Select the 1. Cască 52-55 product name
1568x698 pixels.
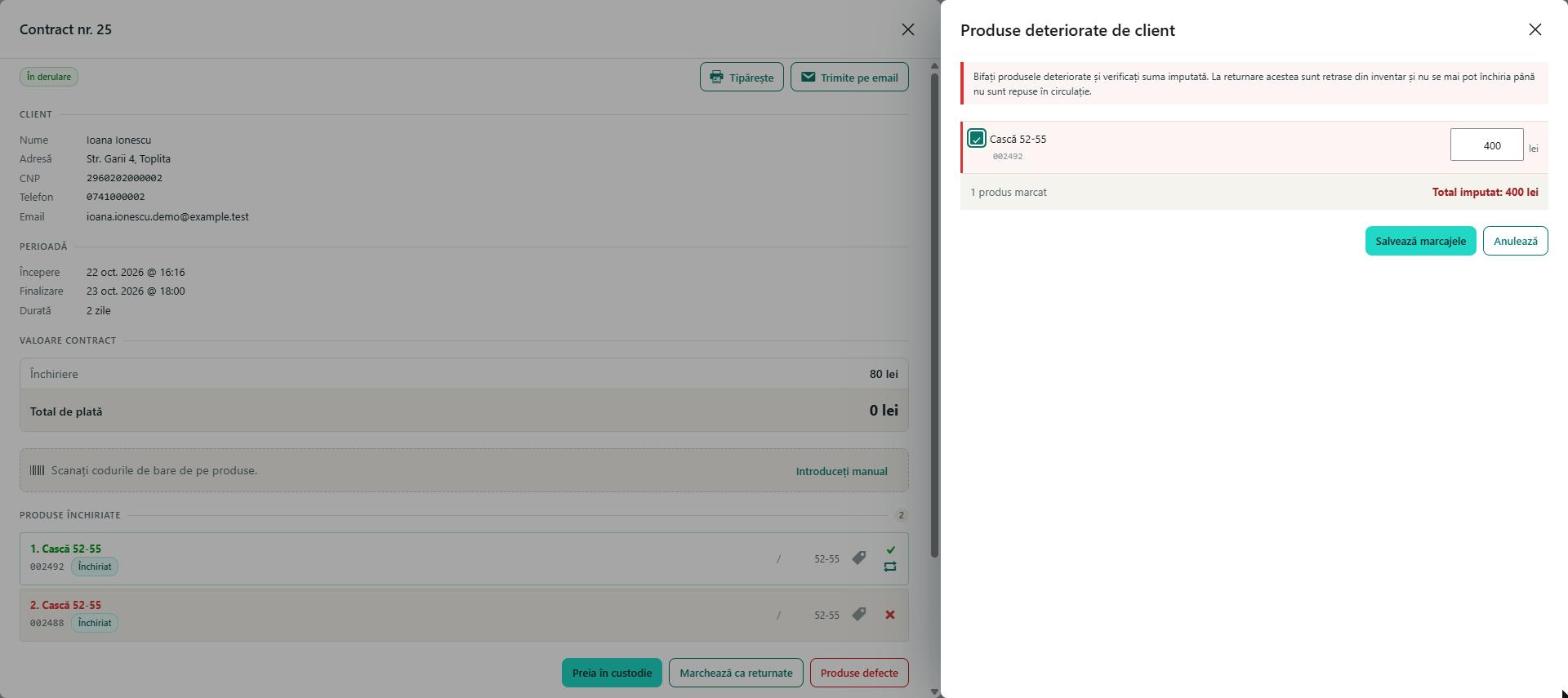65,549
